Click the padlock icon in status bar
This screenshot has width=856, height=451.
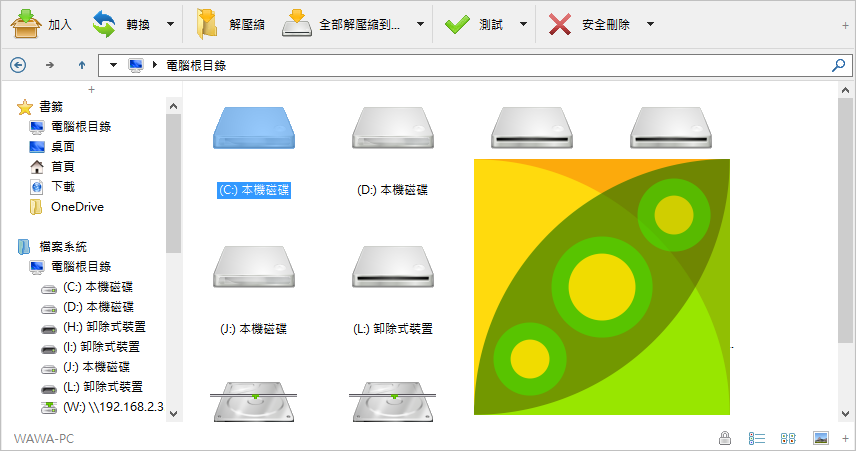[725, 438]
